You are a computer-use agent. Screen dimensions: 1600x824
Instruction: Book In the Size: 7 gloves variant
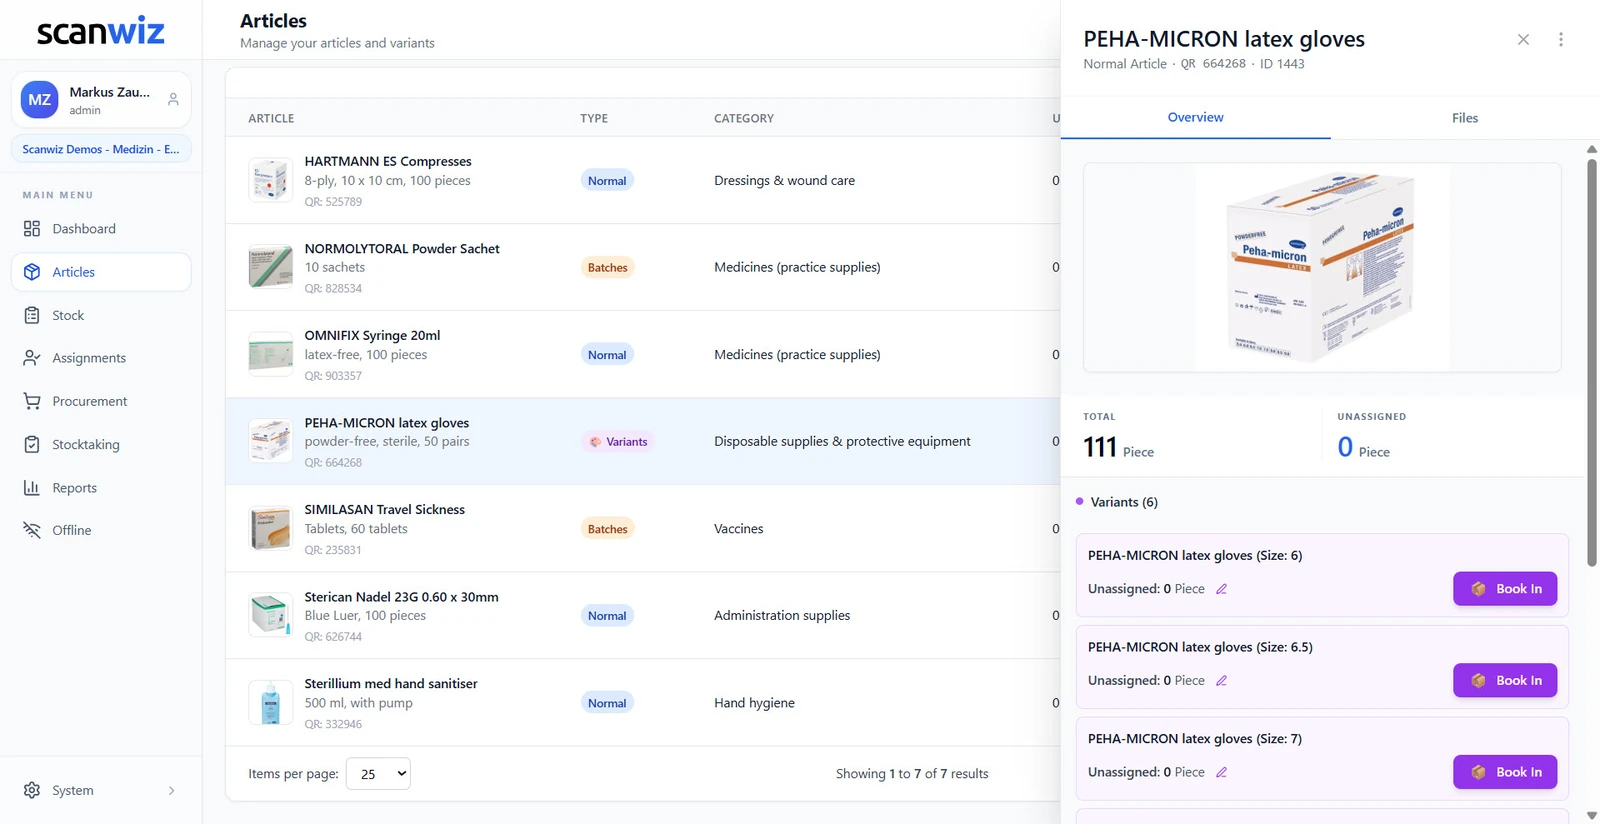[1505, 772]
